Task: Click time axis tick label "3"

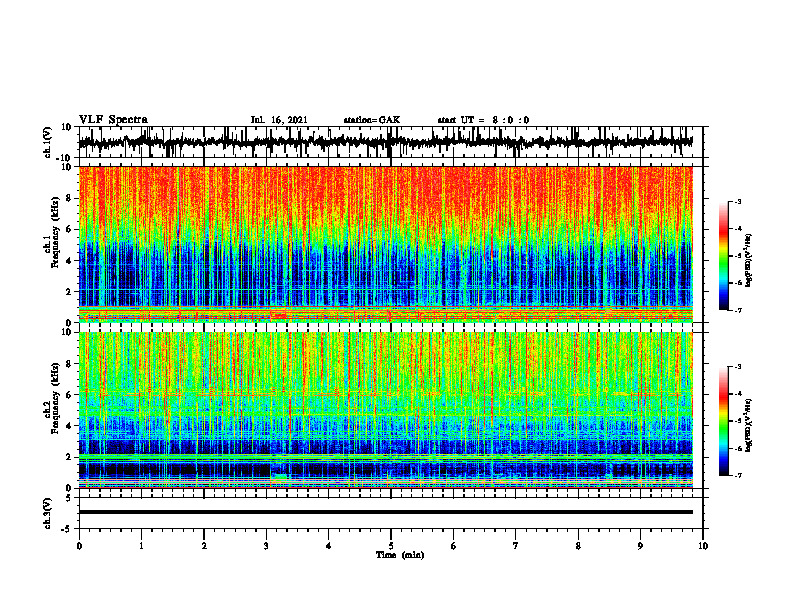Action: click(x=266, y=546)
